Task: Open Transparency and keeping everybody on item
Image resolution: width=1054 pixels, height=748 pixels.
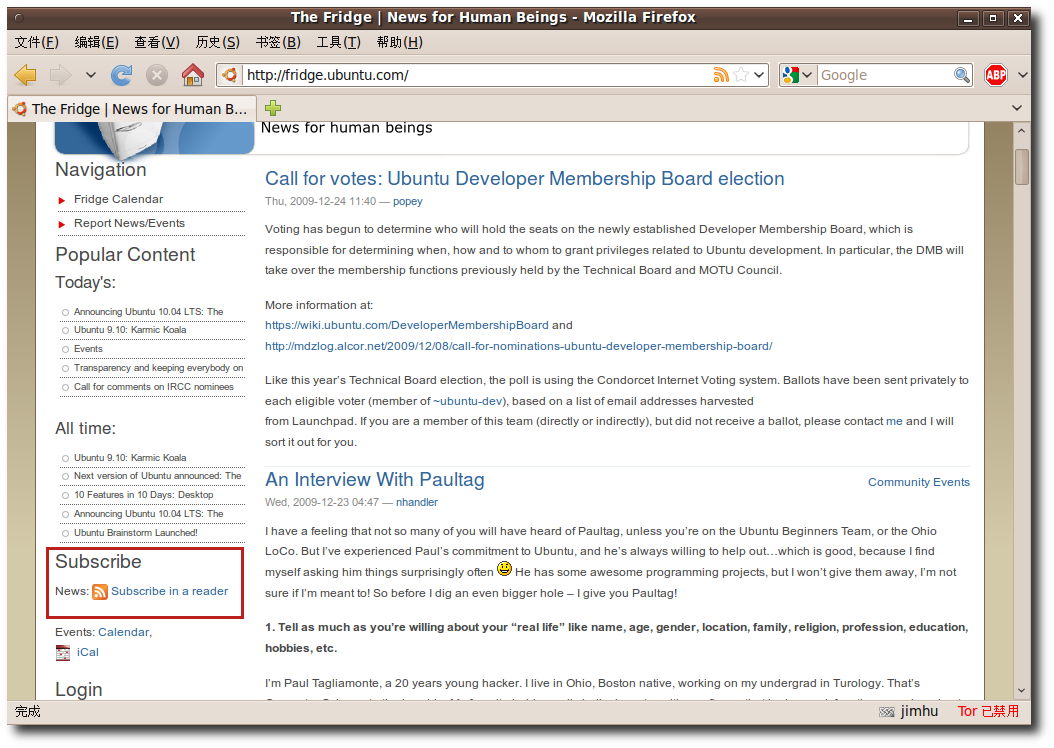Action: [159, 368]
